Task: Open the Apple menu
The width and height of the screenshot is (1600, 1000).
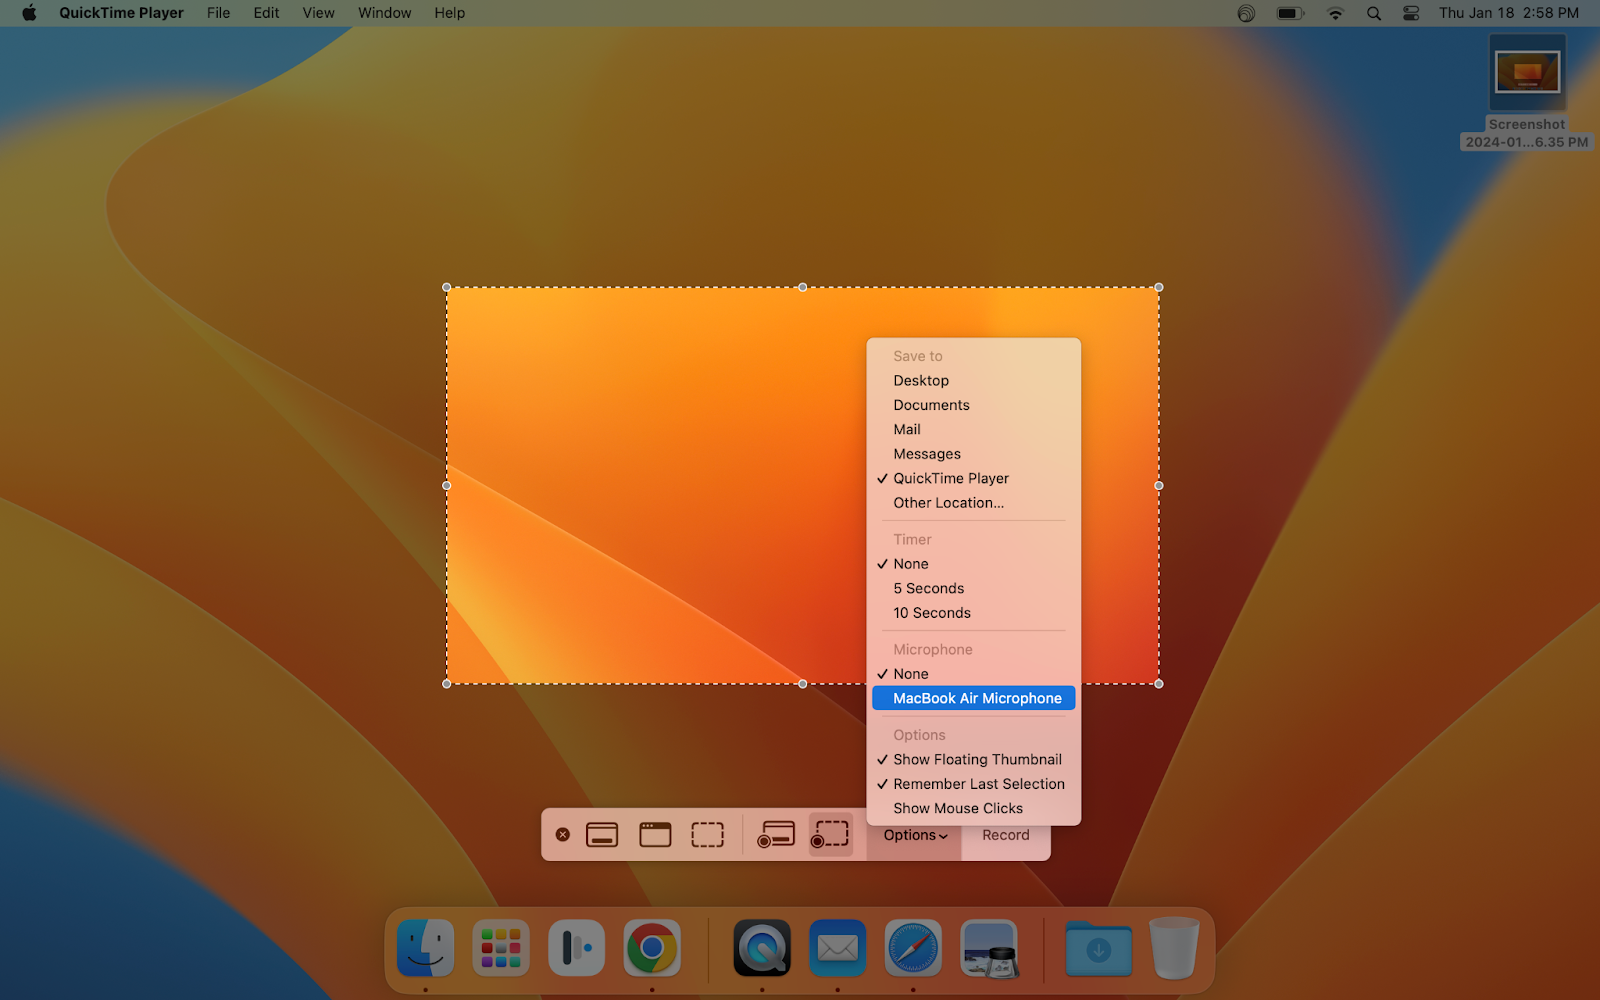Action: click(29, 13)
